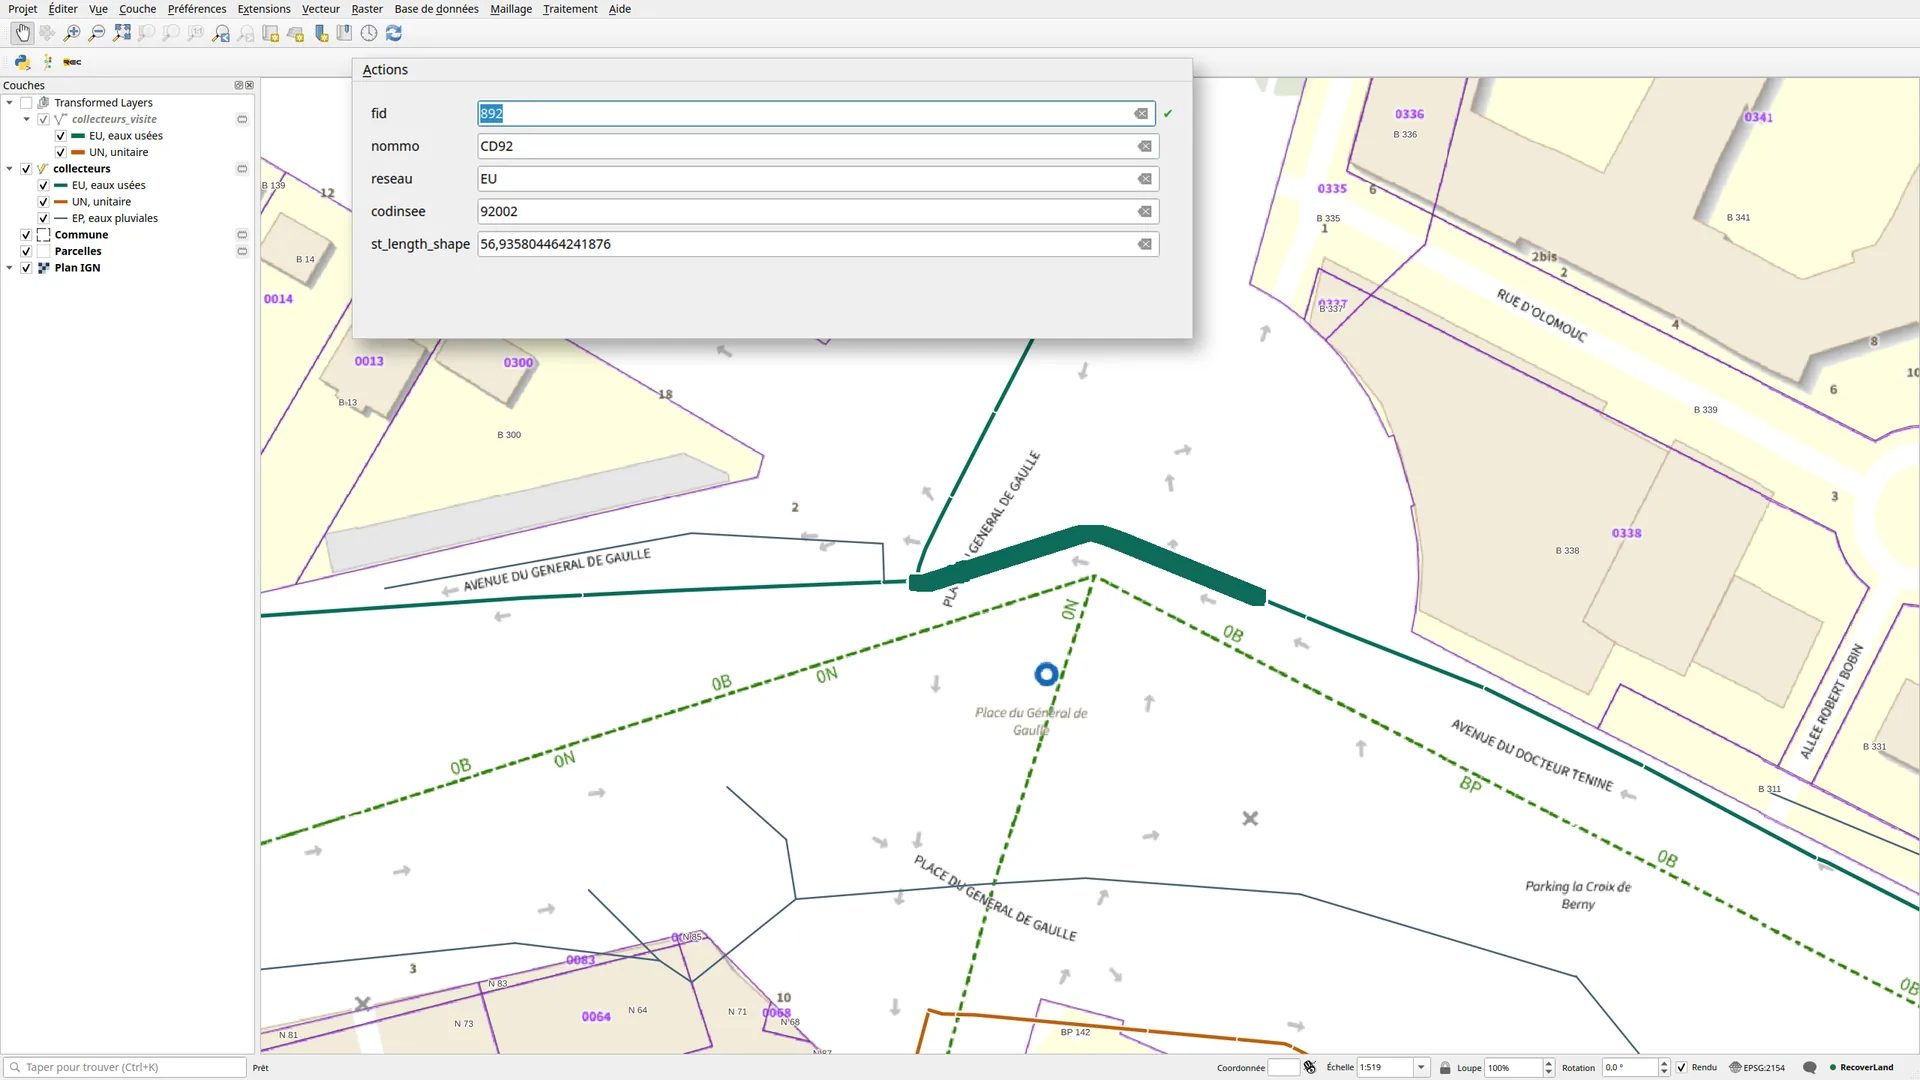
Task: Uncheck the Commune layer
Action: [26, 235]
